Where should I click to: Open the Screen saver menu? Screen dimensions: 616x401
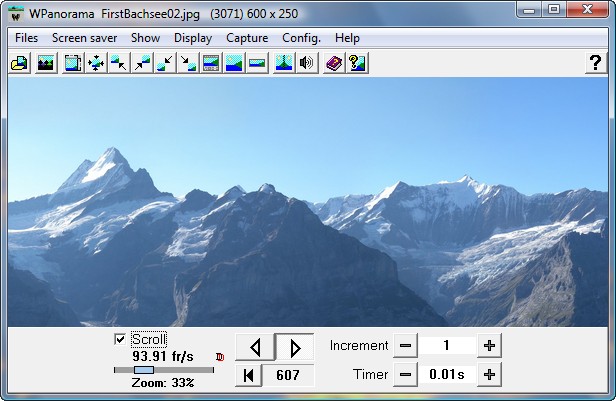(x=84, y=38)
